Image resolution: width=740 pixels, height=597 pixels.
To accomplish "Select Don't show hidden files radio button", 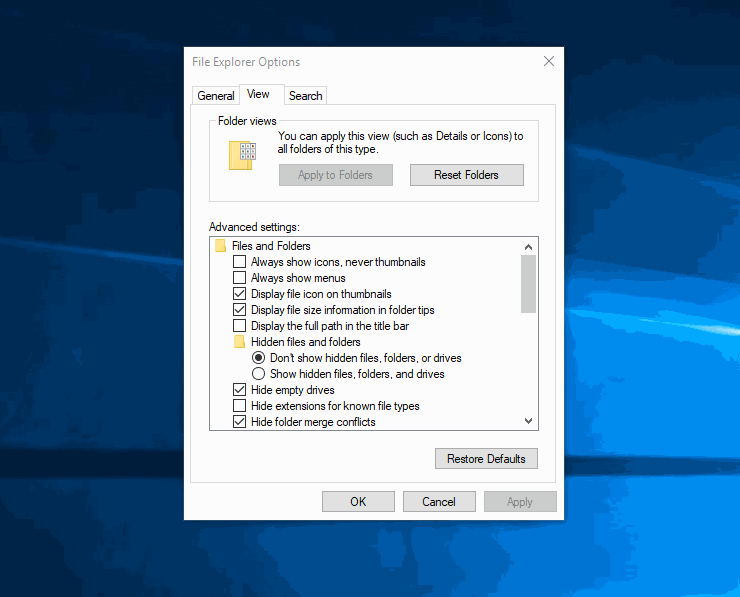I will click(x=258, y=358).
